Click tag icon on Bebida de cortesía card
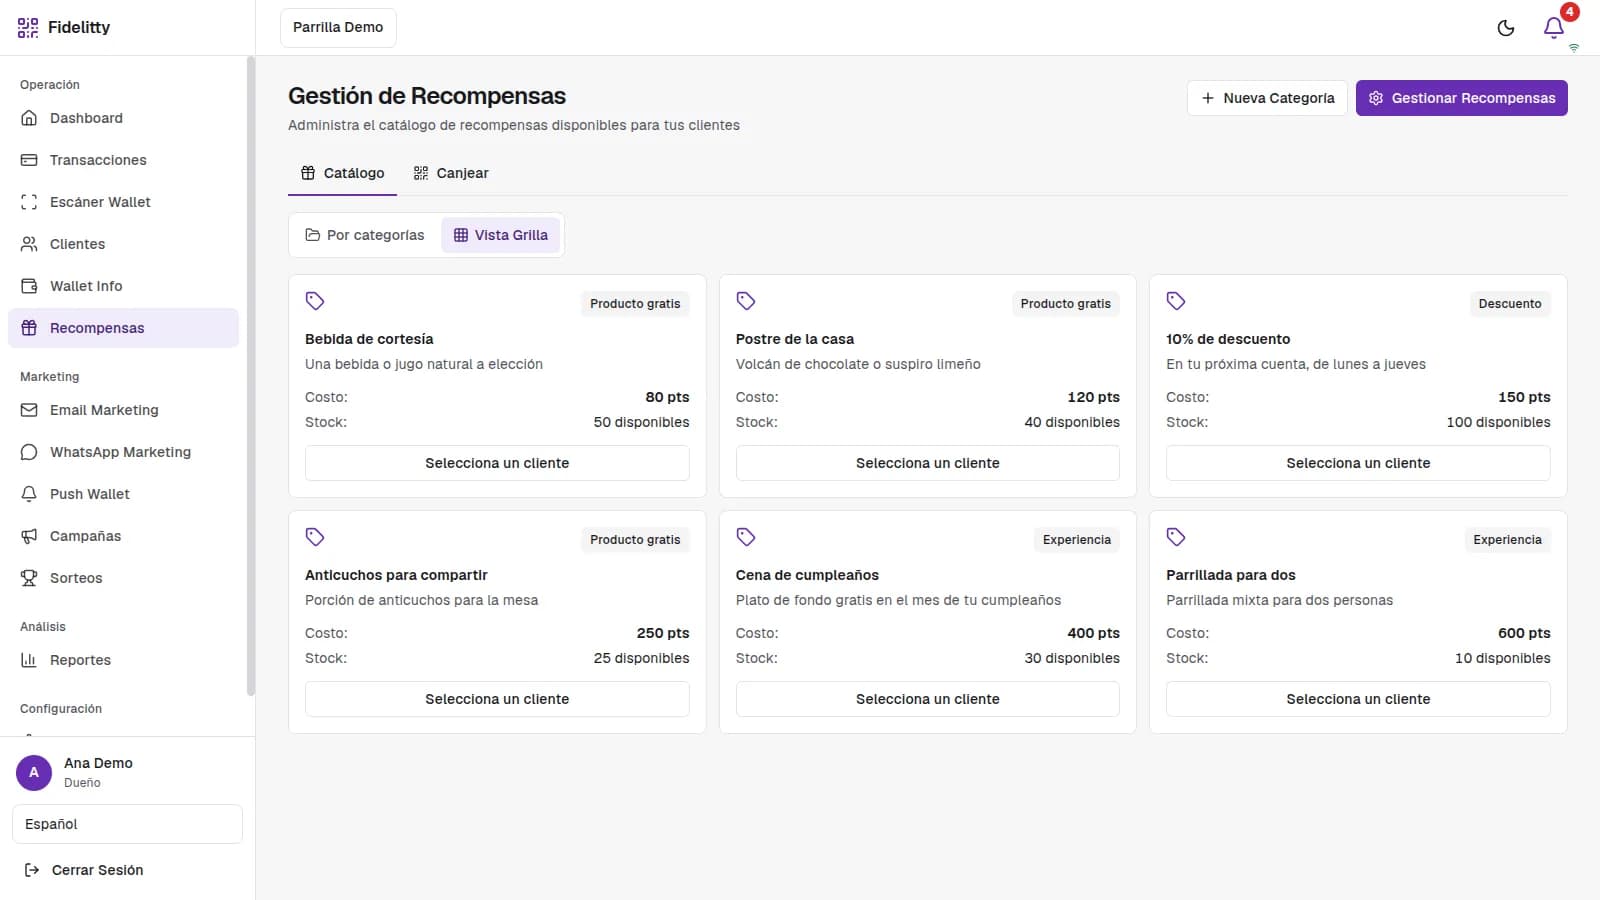 [x=315, y=301]
